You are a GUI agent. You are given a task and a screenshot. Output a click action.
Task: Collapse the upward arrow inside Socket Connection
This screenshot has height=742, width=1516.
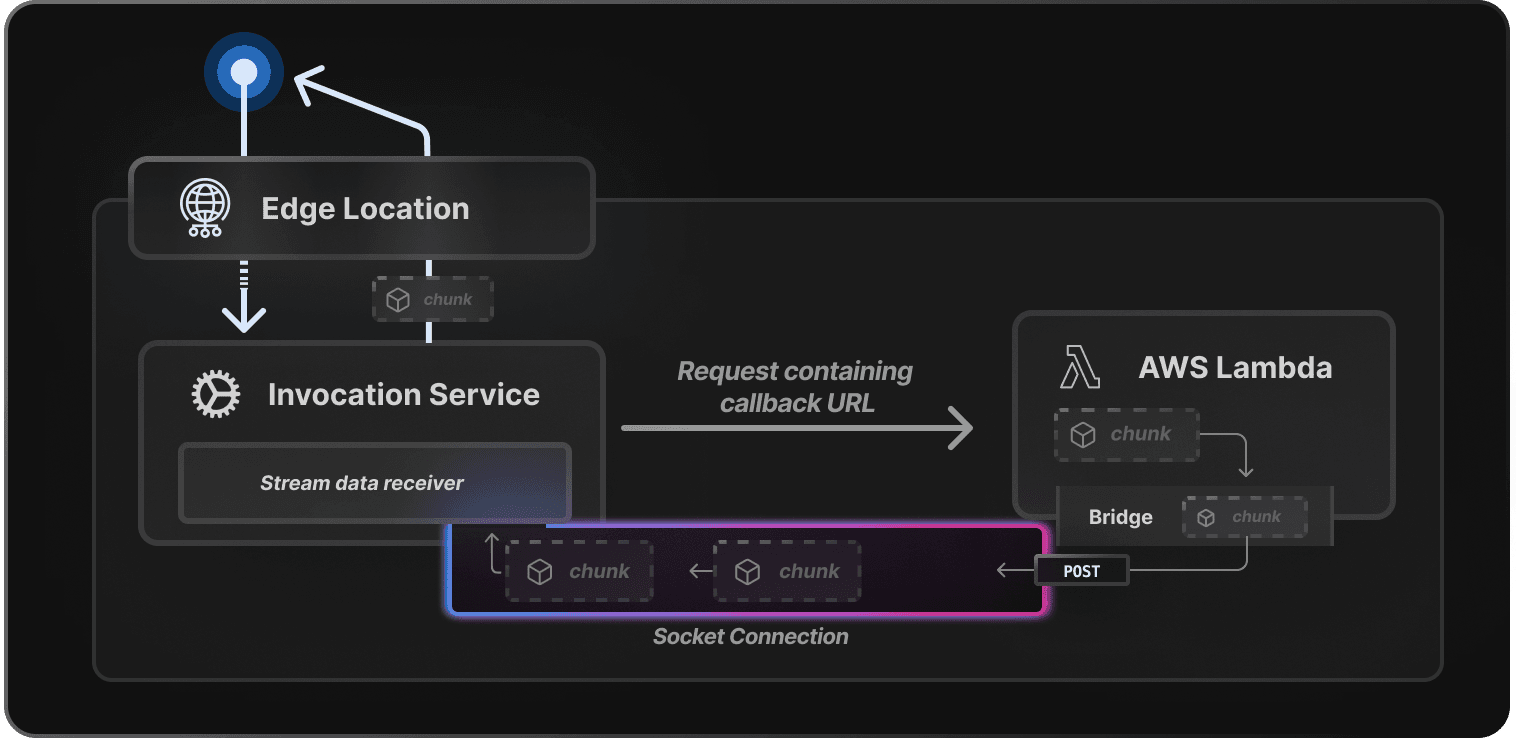click(491, 552)
